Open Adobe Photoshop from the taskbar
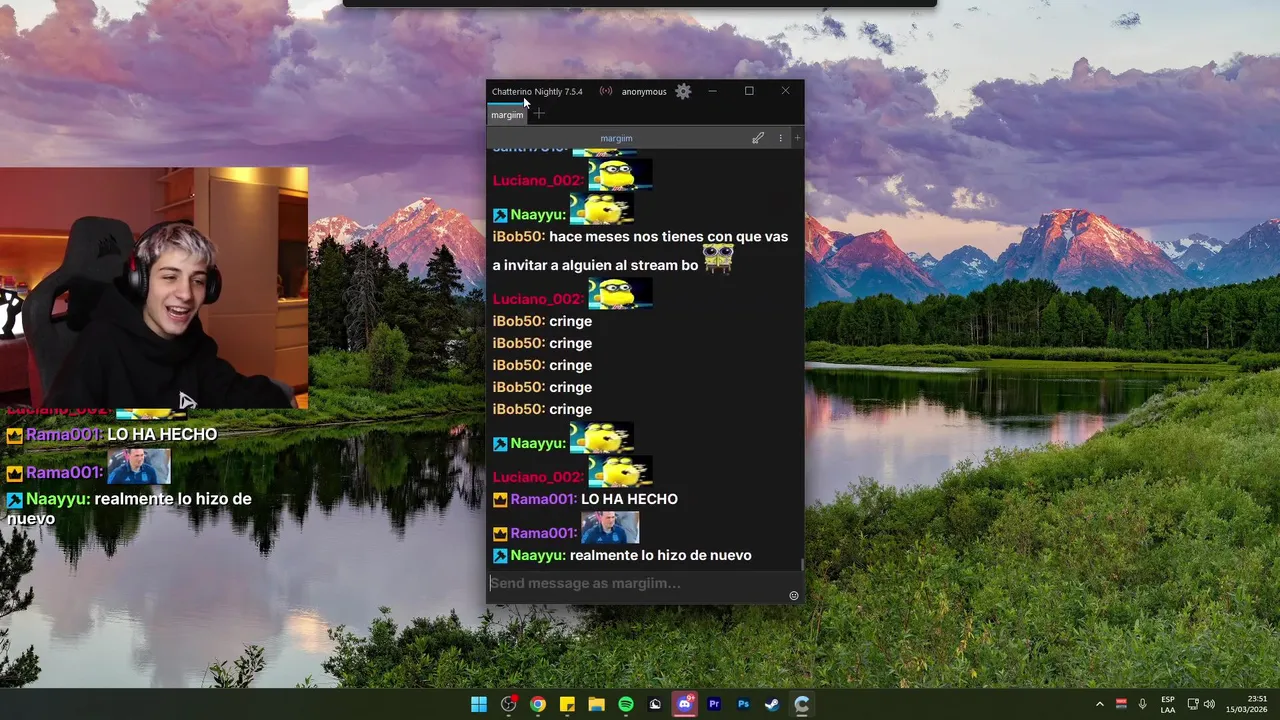1280x720 pixels. click(x=743, y=704)
